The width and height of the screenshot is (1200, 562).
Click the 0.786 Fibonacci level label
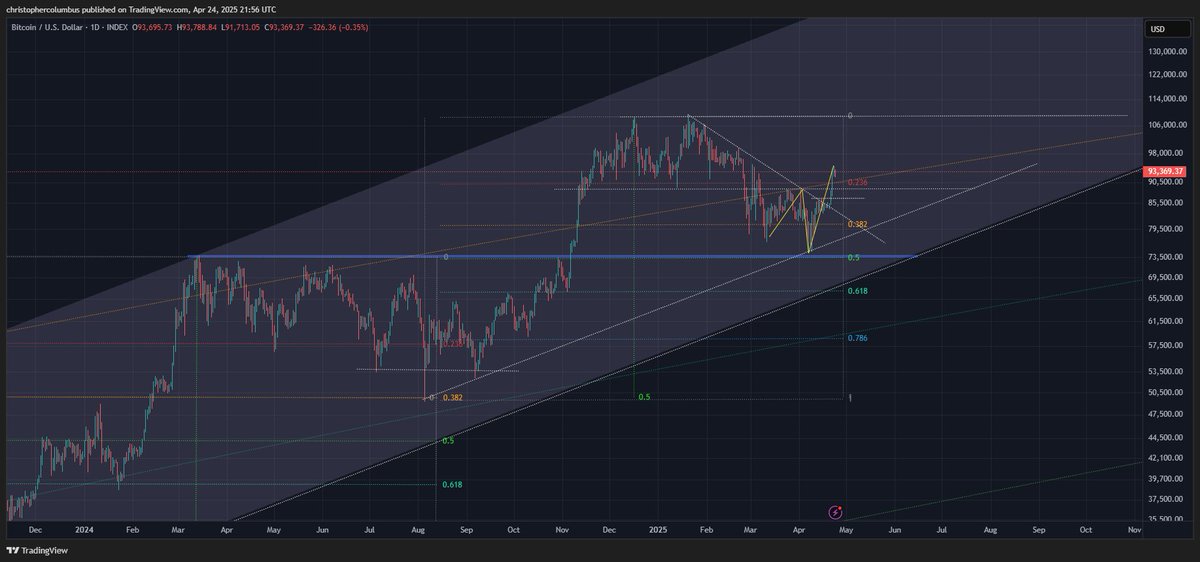tap(857, 339)
